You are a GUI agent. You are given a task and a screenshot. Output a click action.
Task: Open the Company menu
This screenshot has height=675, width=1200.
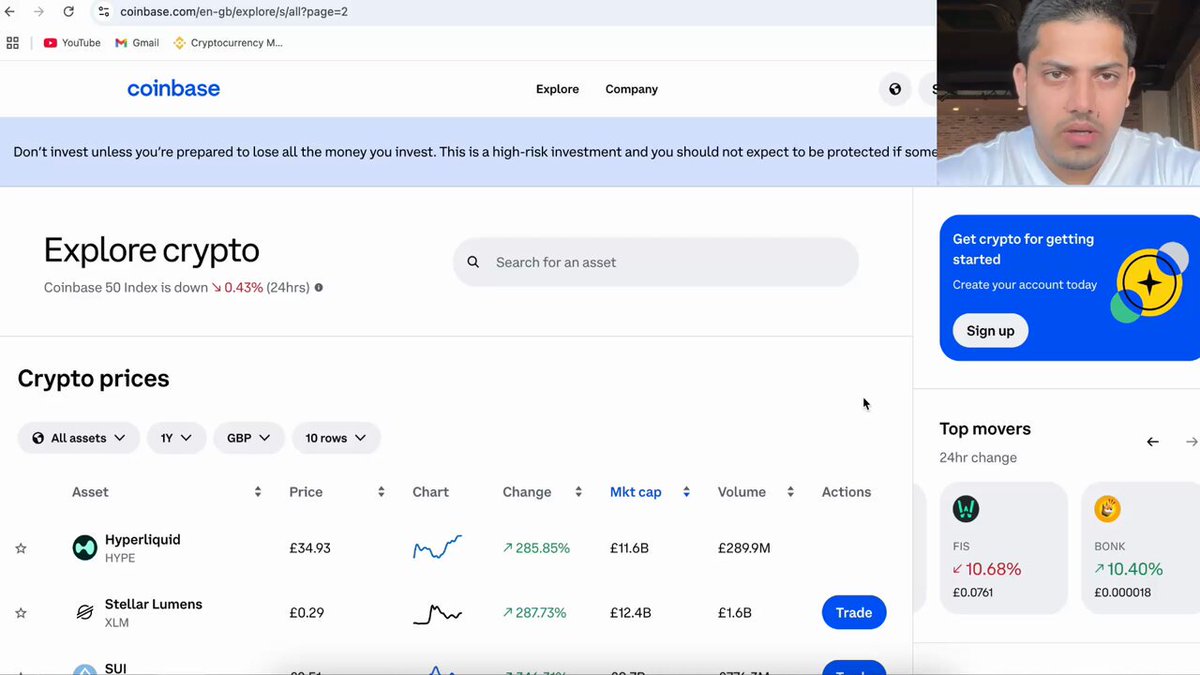631,89
